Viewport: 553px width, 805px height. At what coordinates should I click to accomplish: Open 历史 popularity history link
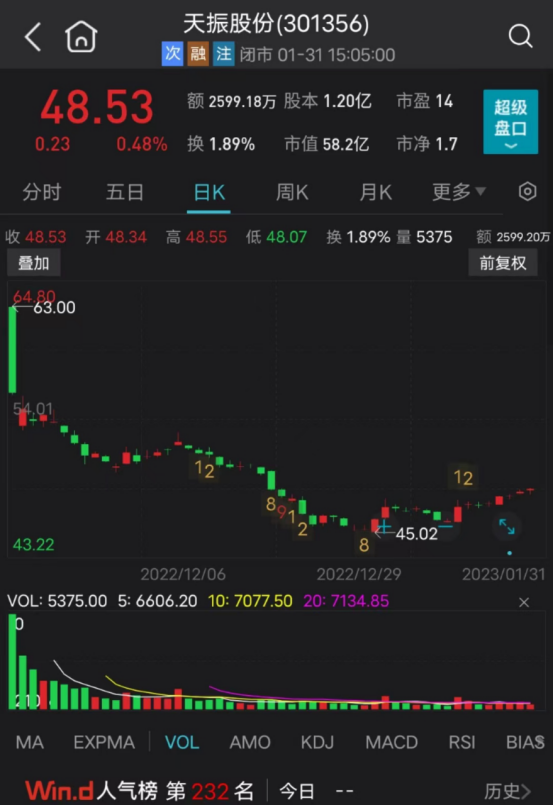coord(507,791)
